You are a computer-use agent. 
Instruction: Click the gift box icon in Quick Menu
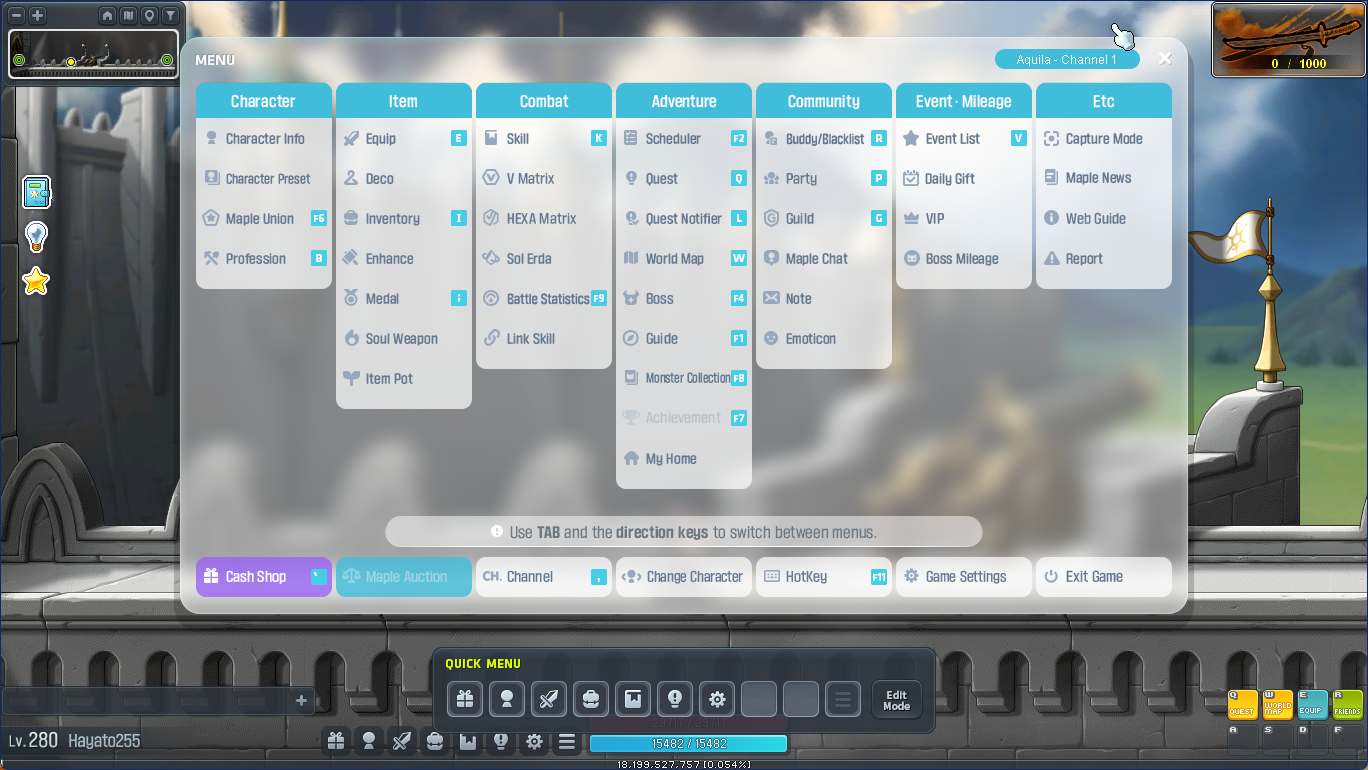point(465,699)
